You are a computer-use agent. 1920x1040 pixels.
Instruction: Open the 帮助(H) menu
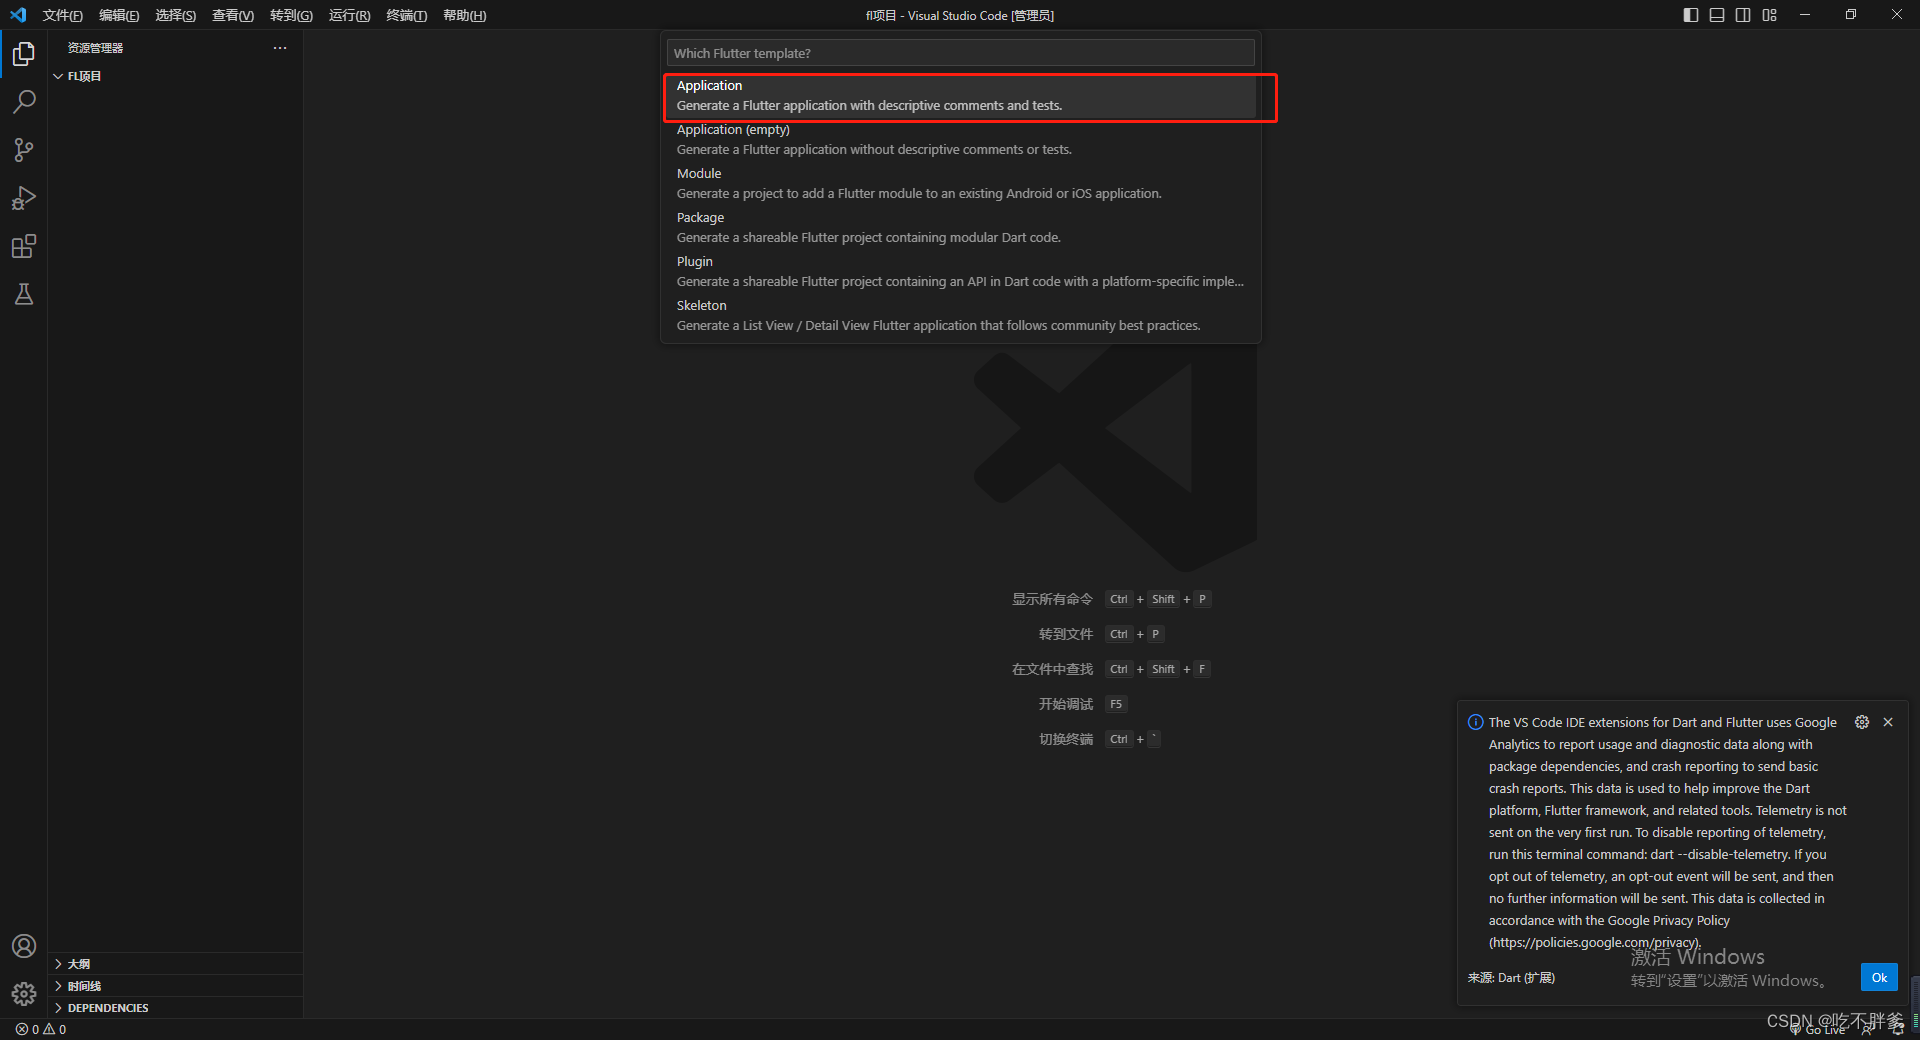tap(465, 15)
